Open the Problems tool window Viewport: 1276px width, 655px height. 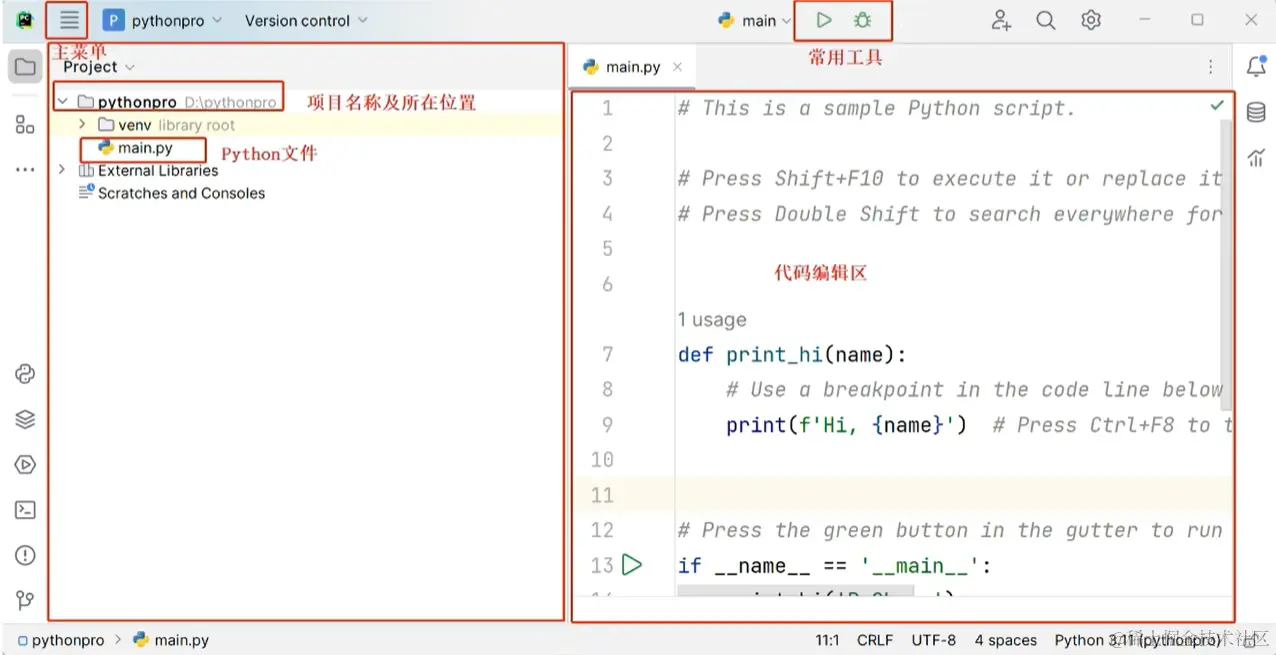tap(25, 555)
